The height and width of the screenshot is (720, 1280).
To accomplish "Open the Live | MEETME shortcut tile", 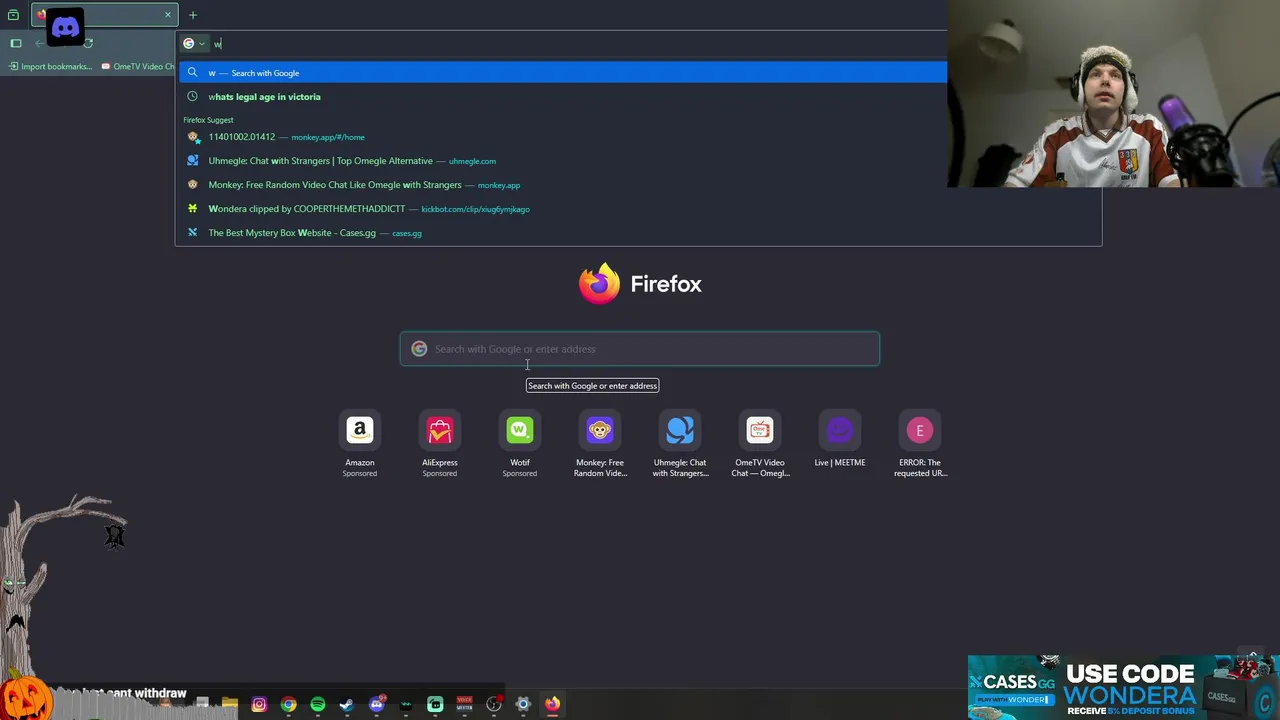I will coord(840,439).
